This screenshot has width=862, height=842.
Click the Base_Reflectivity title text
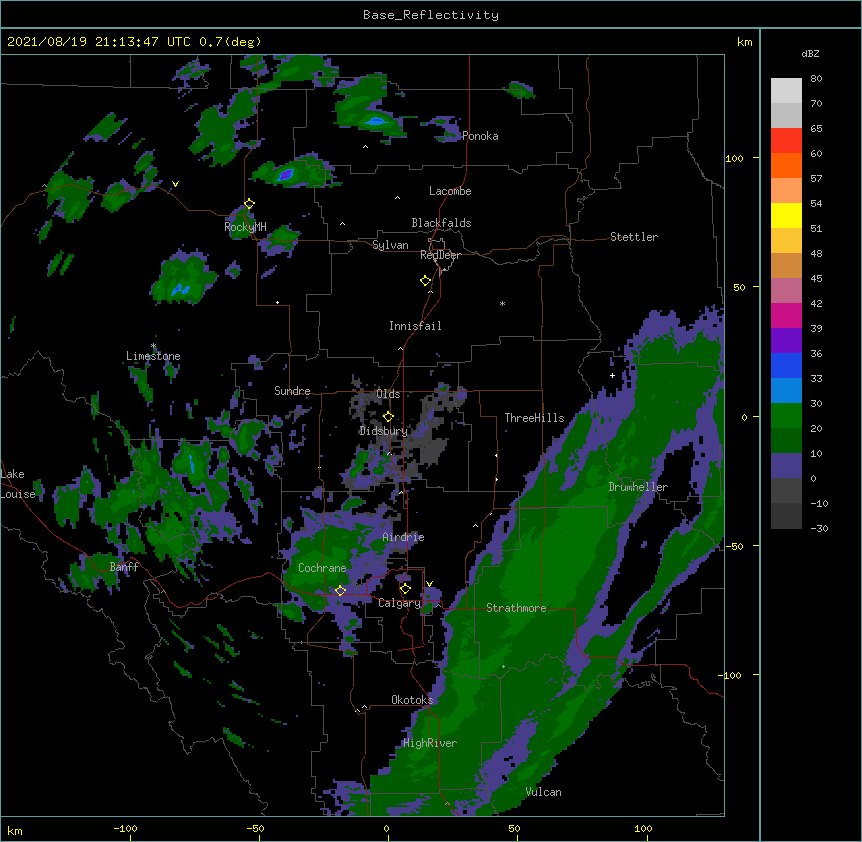[x=431, y=15]
